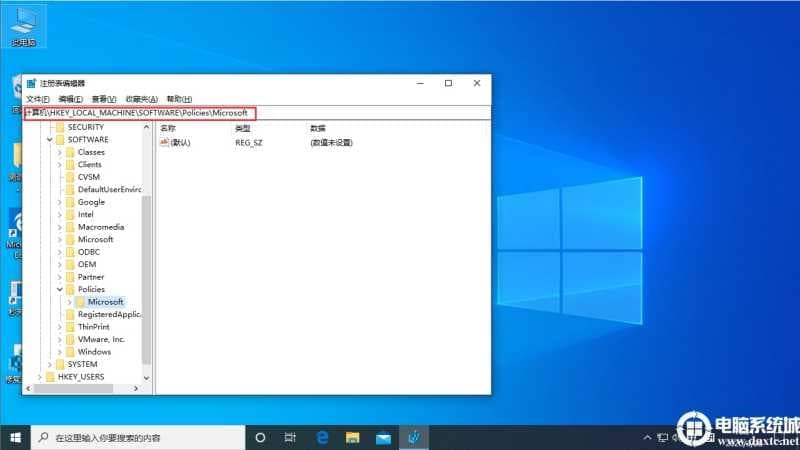Select the Policies folder icon
800x450 pixels.
[x=70, y=289]
